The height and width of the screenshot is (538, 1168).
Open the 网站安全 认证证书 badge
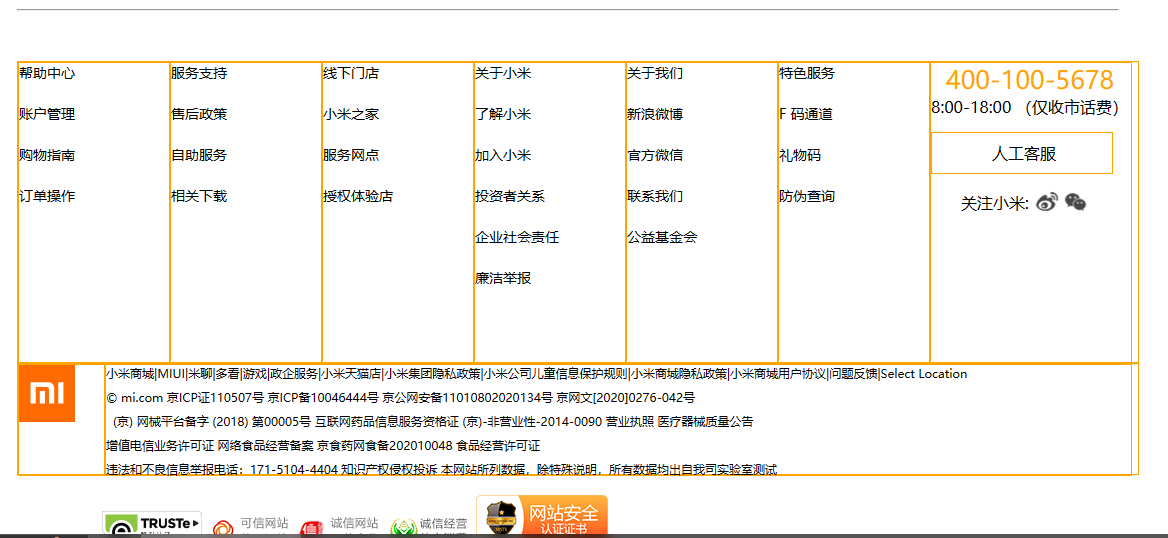(542, 516)
